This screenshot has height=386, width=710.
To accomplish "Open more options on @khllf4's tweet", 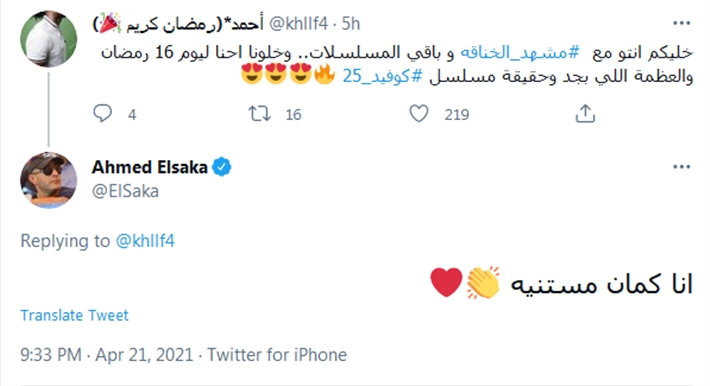I will (681, 23).
